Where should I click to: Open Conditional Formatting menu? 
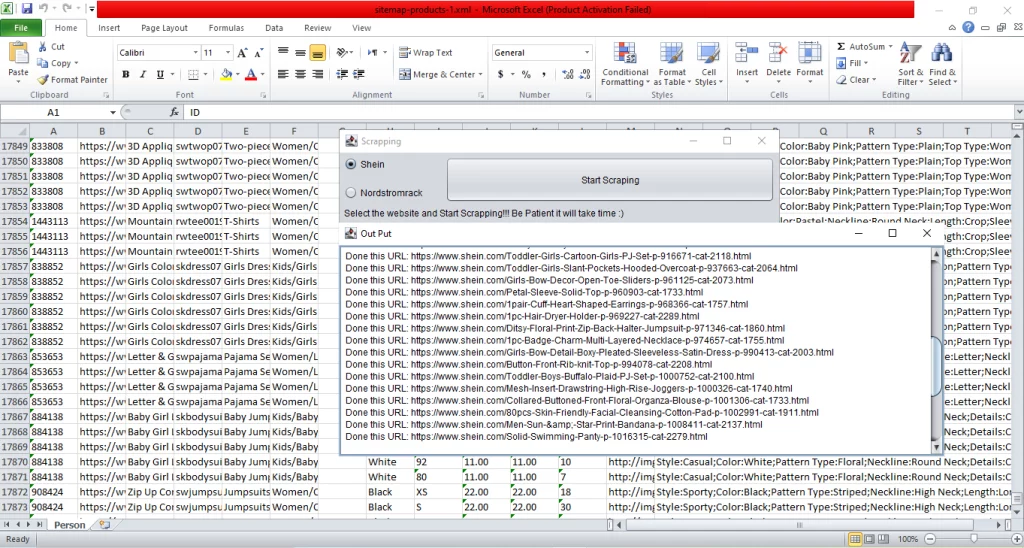[625, 64]
